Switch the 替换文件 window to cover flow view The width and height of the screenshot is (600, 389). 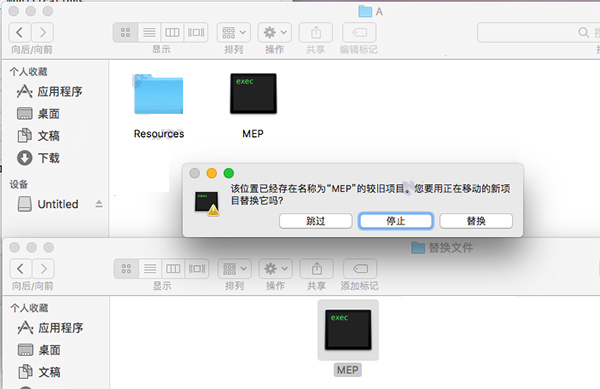point(197,269)
